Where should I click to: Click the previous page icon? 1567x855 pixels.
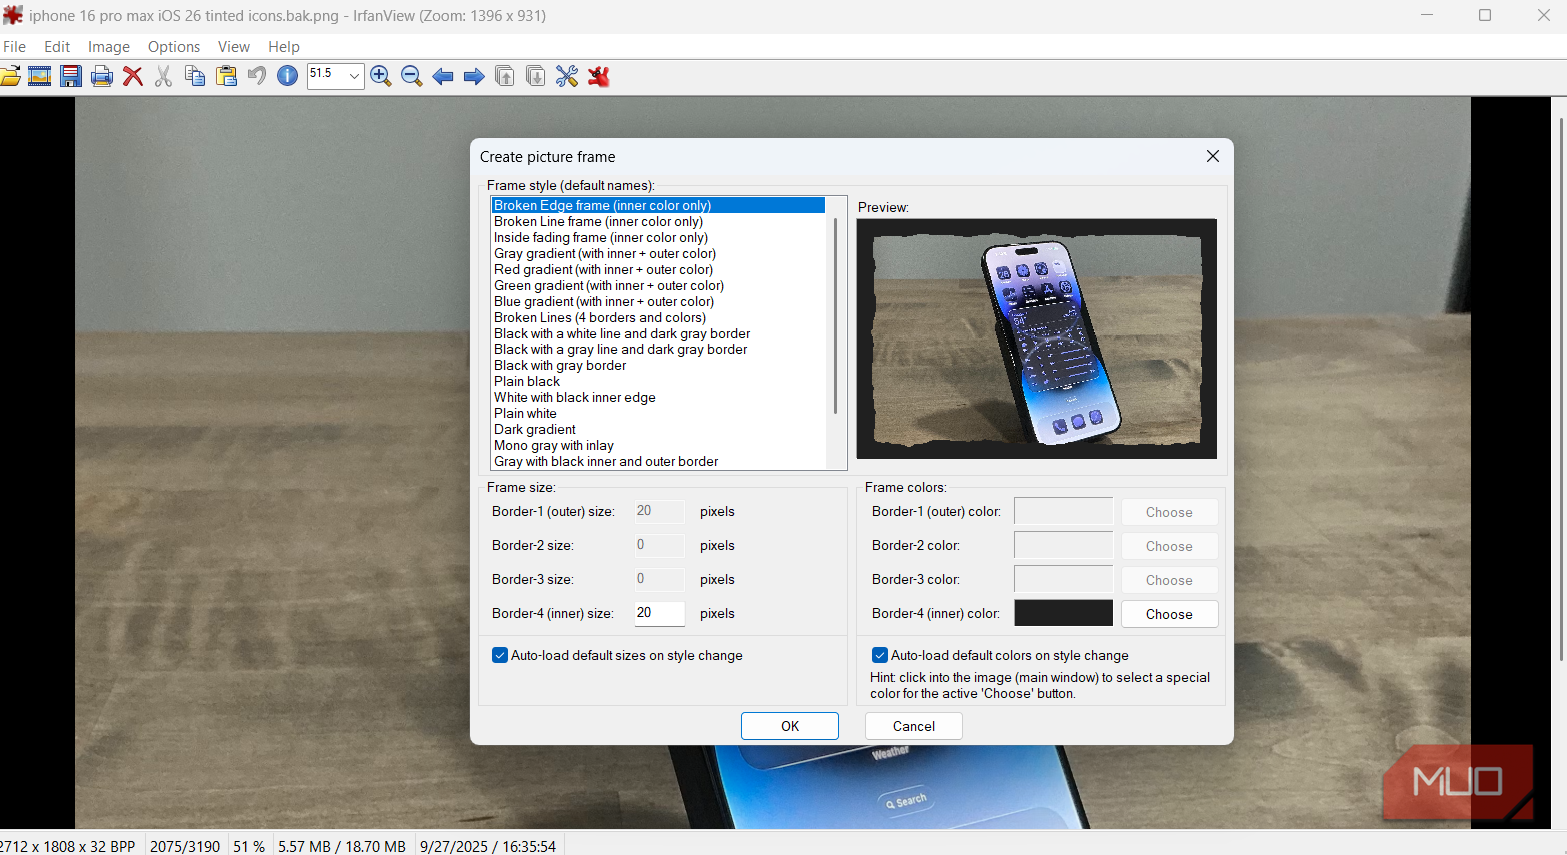505,76
